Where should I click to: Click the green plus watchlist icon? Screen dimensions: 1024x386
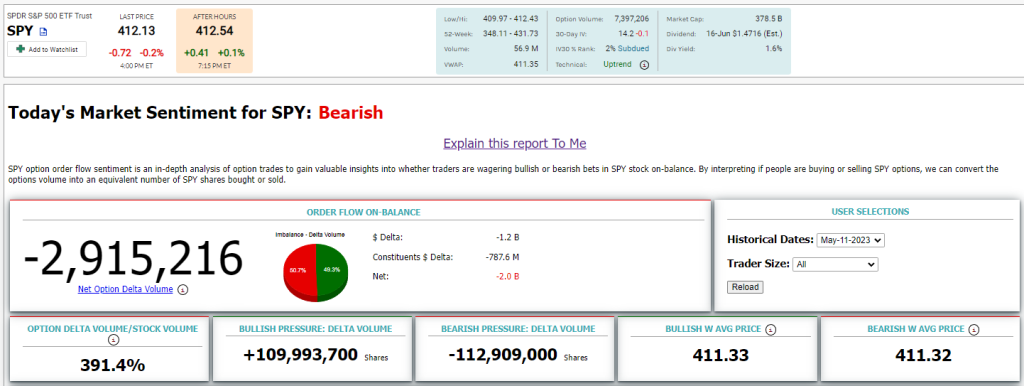(21, 50)
